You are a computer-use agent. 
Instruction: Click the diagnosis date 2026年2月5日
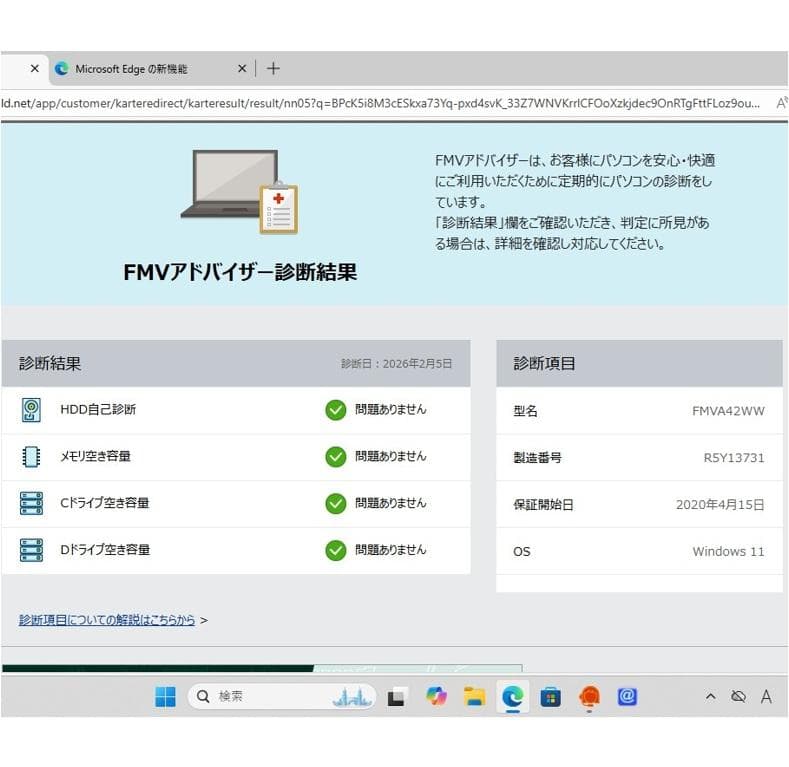coord(417,364)
